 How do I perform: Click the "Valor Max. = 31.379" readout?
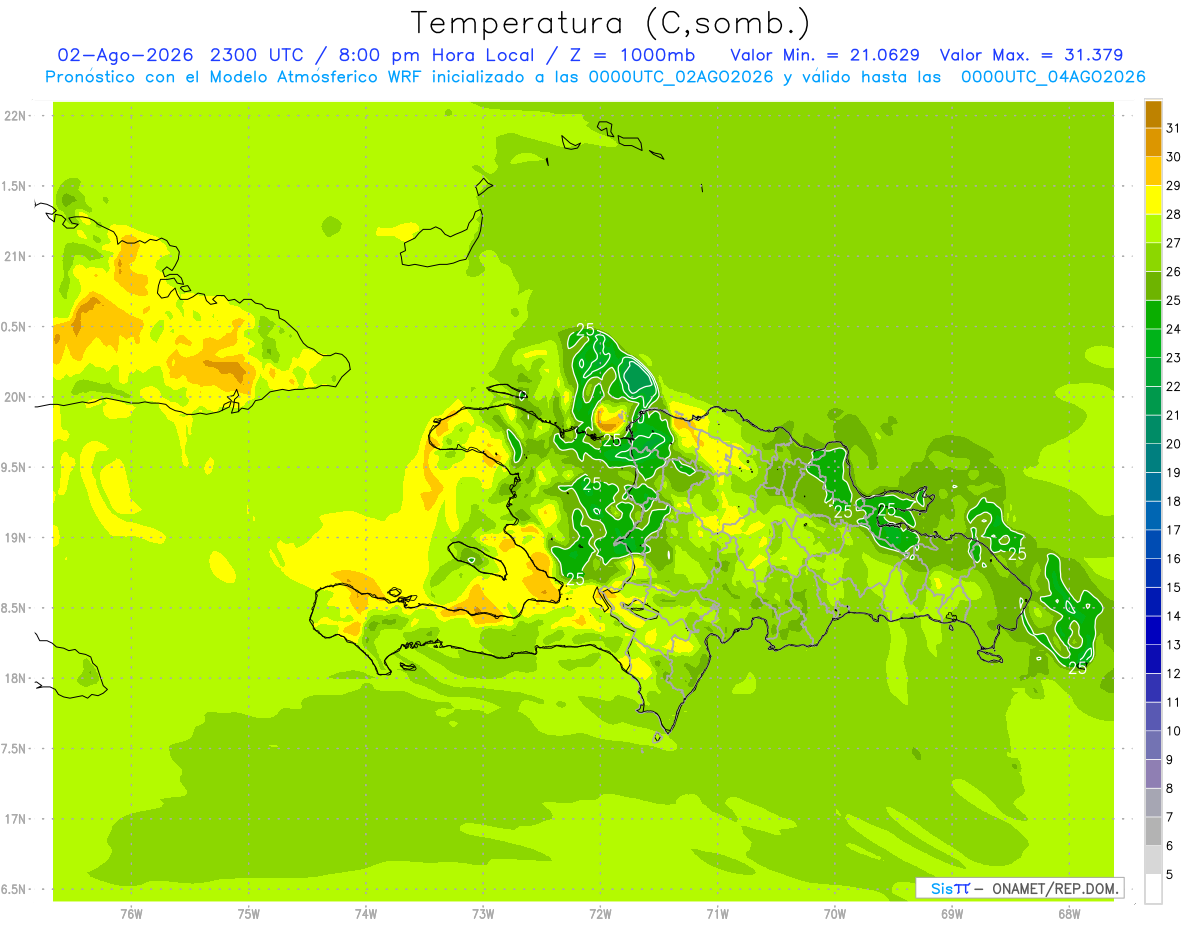1031,55
